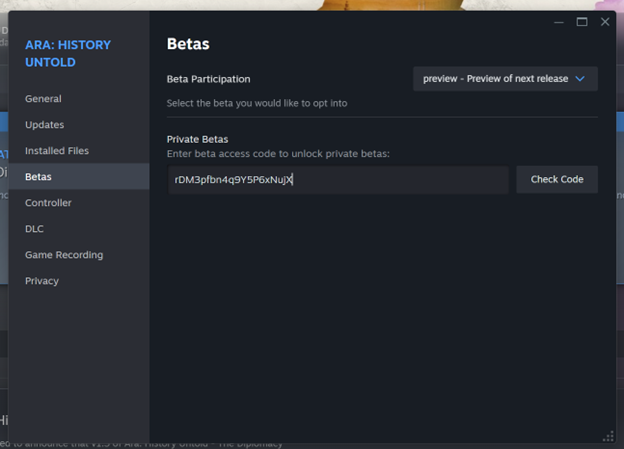624x449 pixels.
Task: Switch to the Updates section
Action: 44,125
